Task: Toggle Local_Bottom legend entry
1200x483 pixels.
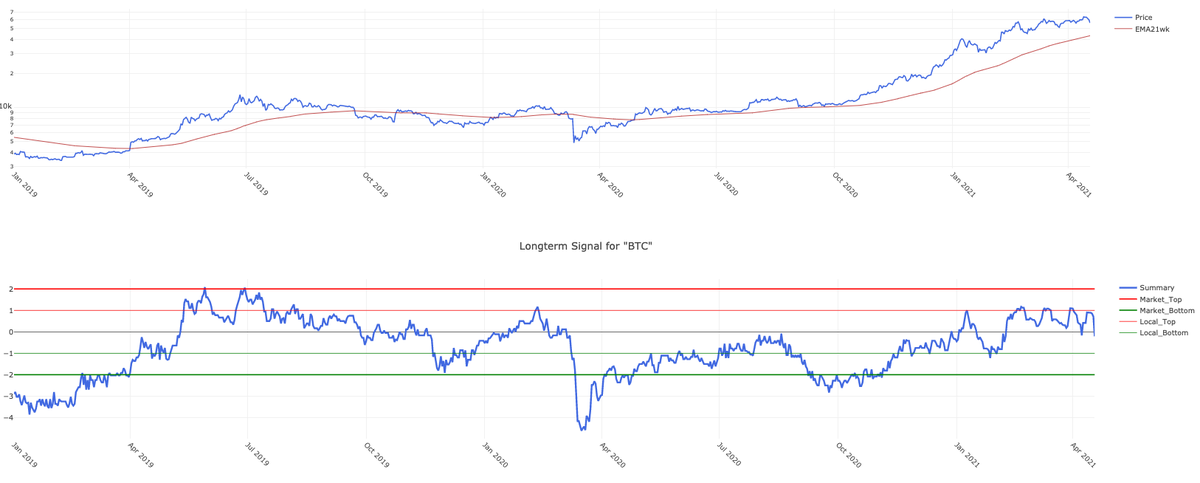Action: click(x=1154, y=332)
